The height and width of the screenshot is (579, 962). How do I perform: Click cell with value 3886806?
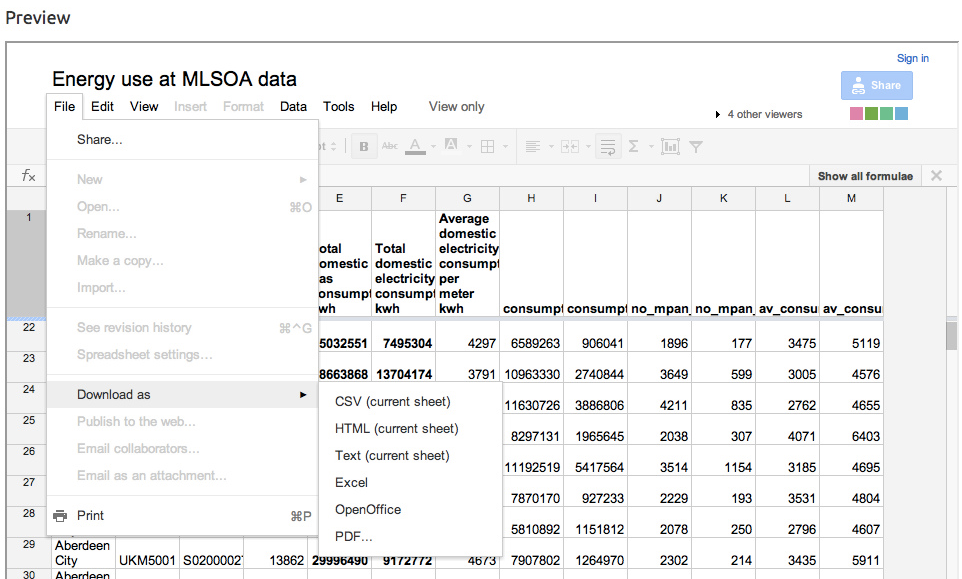coord(595,398)
